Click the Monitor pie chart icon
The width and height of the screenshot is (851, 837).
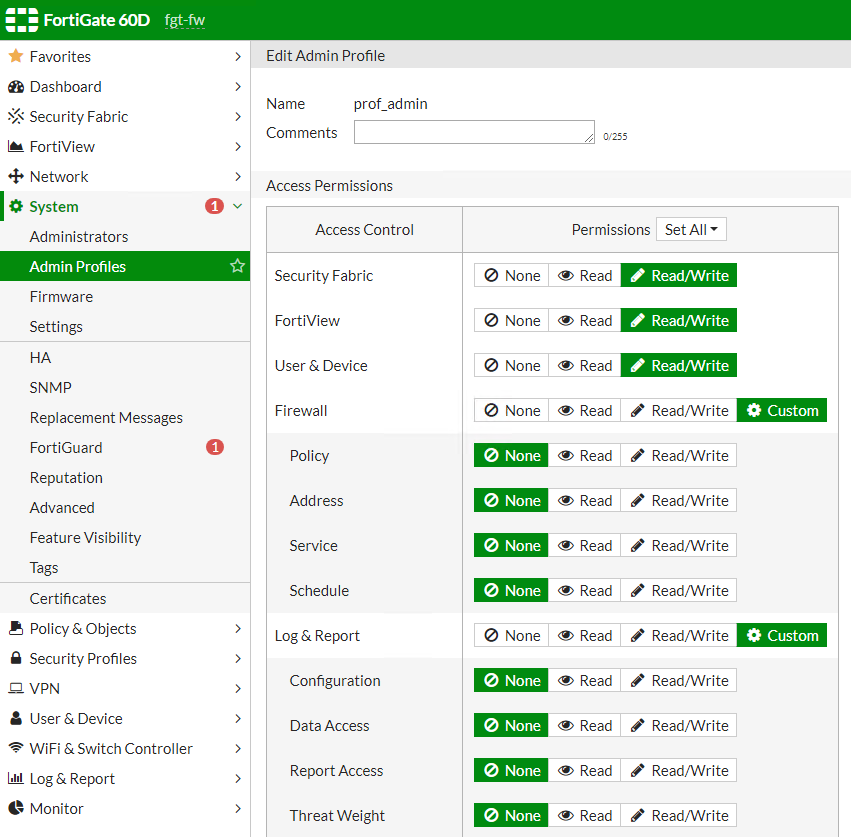[15, 809]
